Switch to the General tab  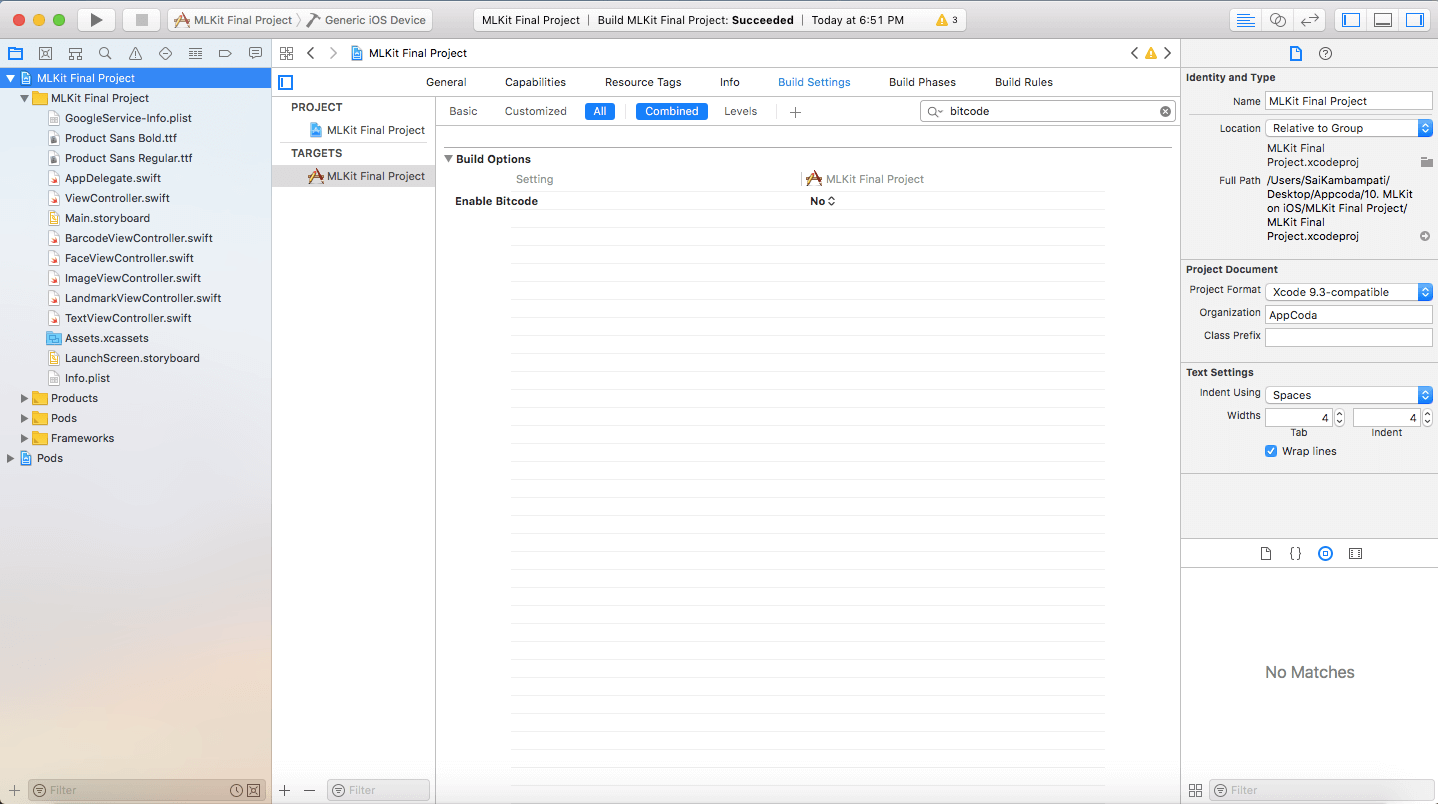click(x=446, y=82)
